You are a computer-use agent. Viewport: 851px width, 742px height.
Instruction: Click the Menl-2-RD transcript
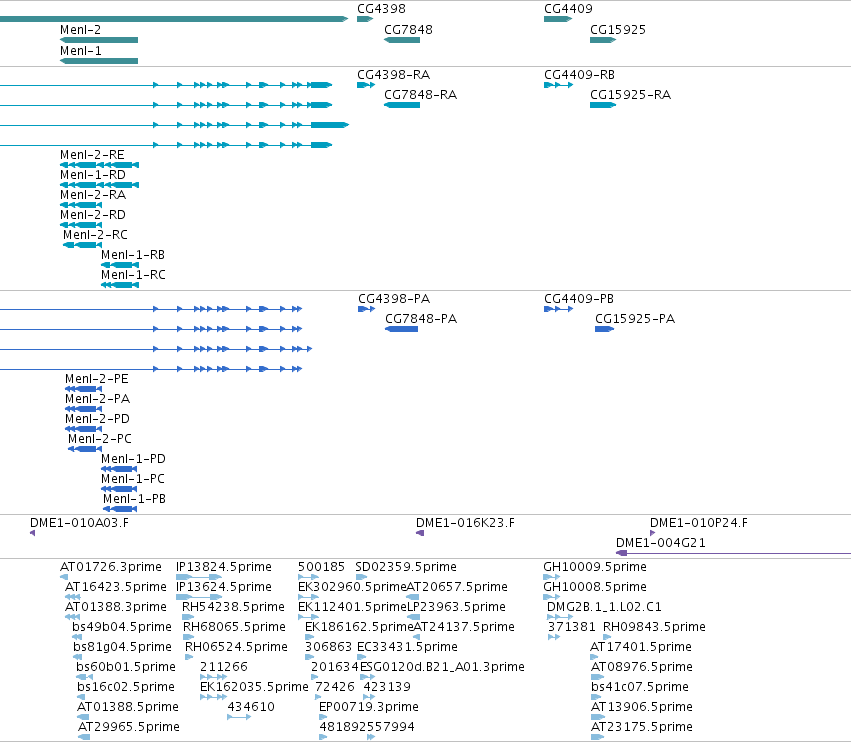point(81,225)
